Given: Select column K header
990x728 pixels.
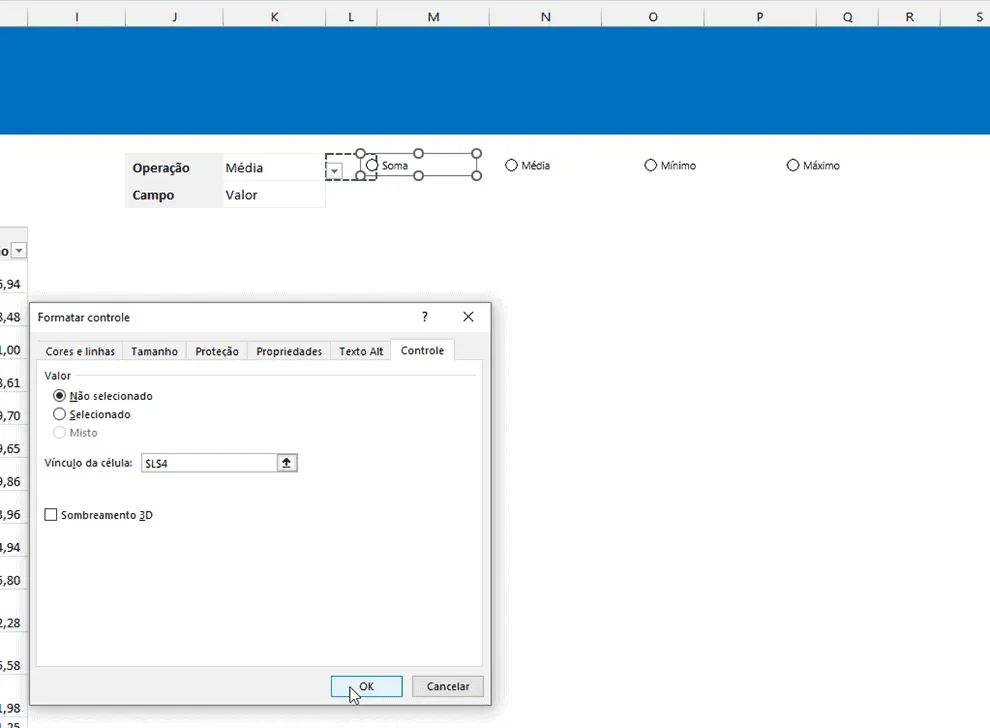Looking at the screenshot, I should pos(274,17).
